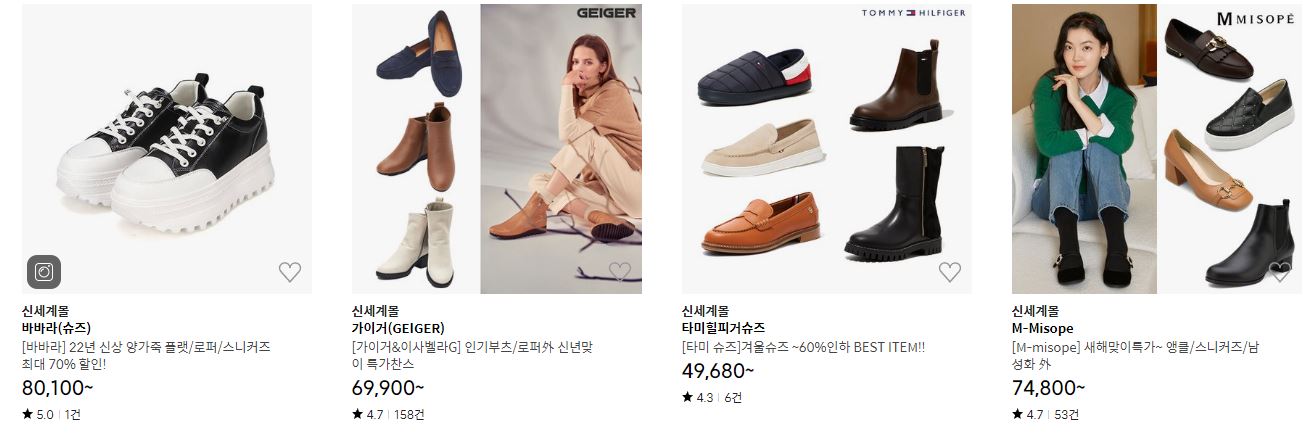Open Tommy Hilfiger winter shoes image
The width and height of the screenshot is (1307, 446).
pyautogui.click(x=827, y=149)
